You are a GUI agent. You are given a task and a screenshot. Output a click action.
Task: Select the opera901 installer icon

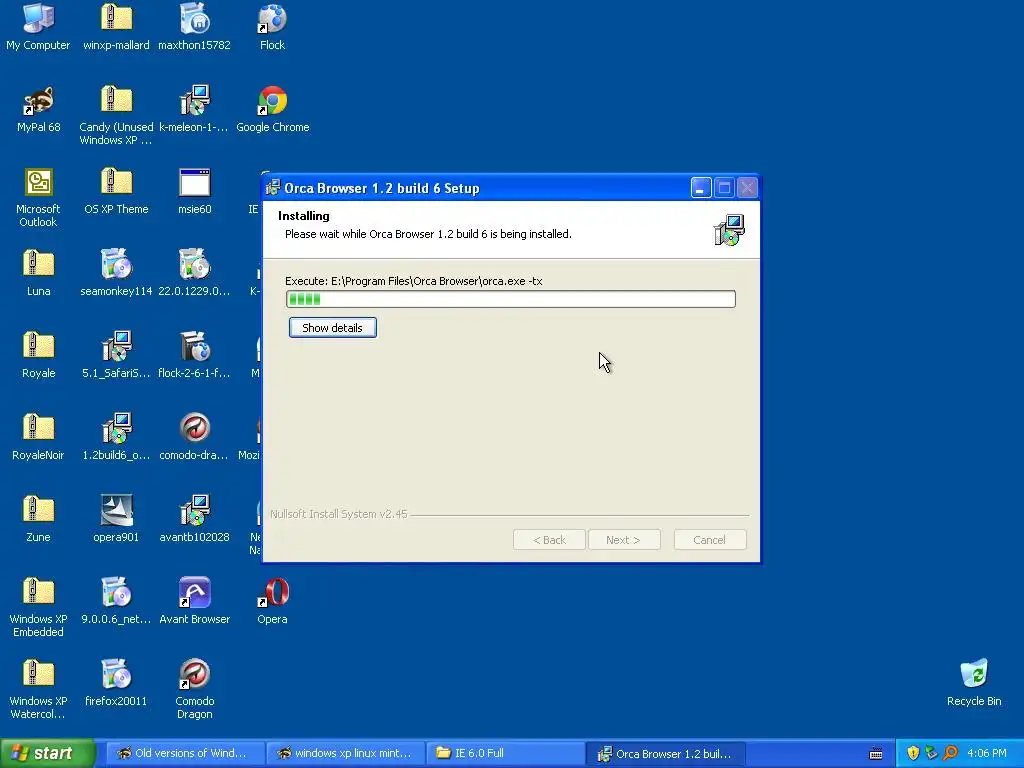[116, 511]
